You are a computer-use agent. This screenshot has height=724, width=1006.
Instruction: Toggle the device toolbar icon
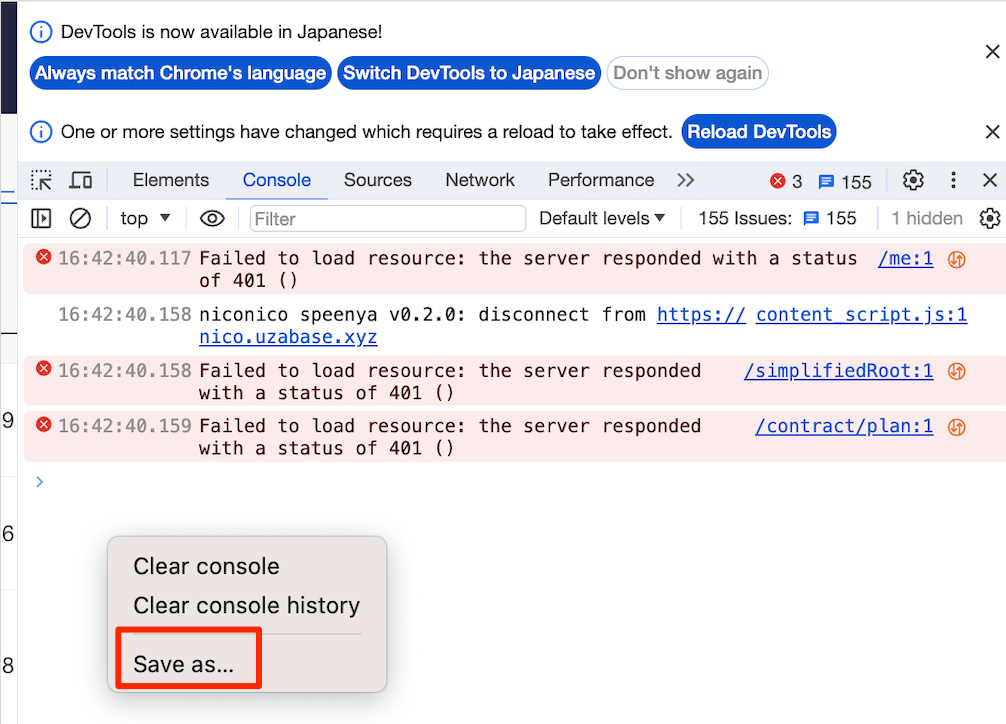pyautogui.click(x=81, y=180)
